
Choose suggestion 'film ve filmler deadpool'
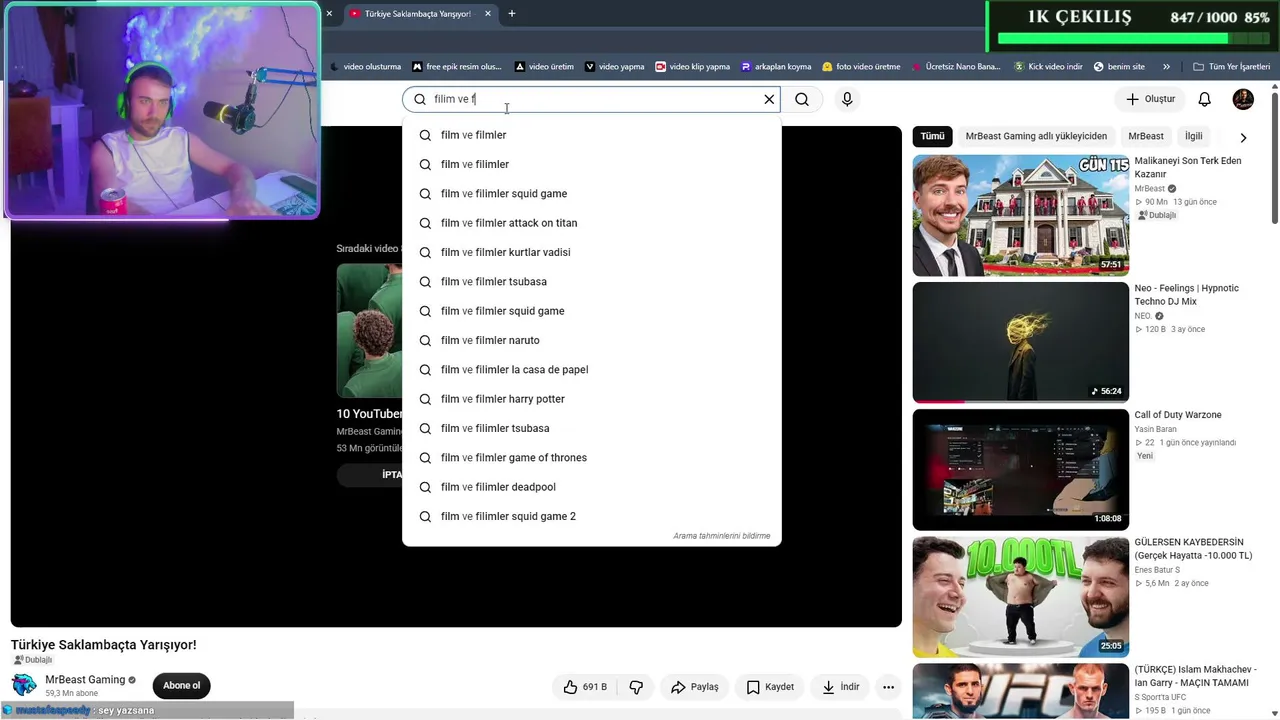click(591, 487)
